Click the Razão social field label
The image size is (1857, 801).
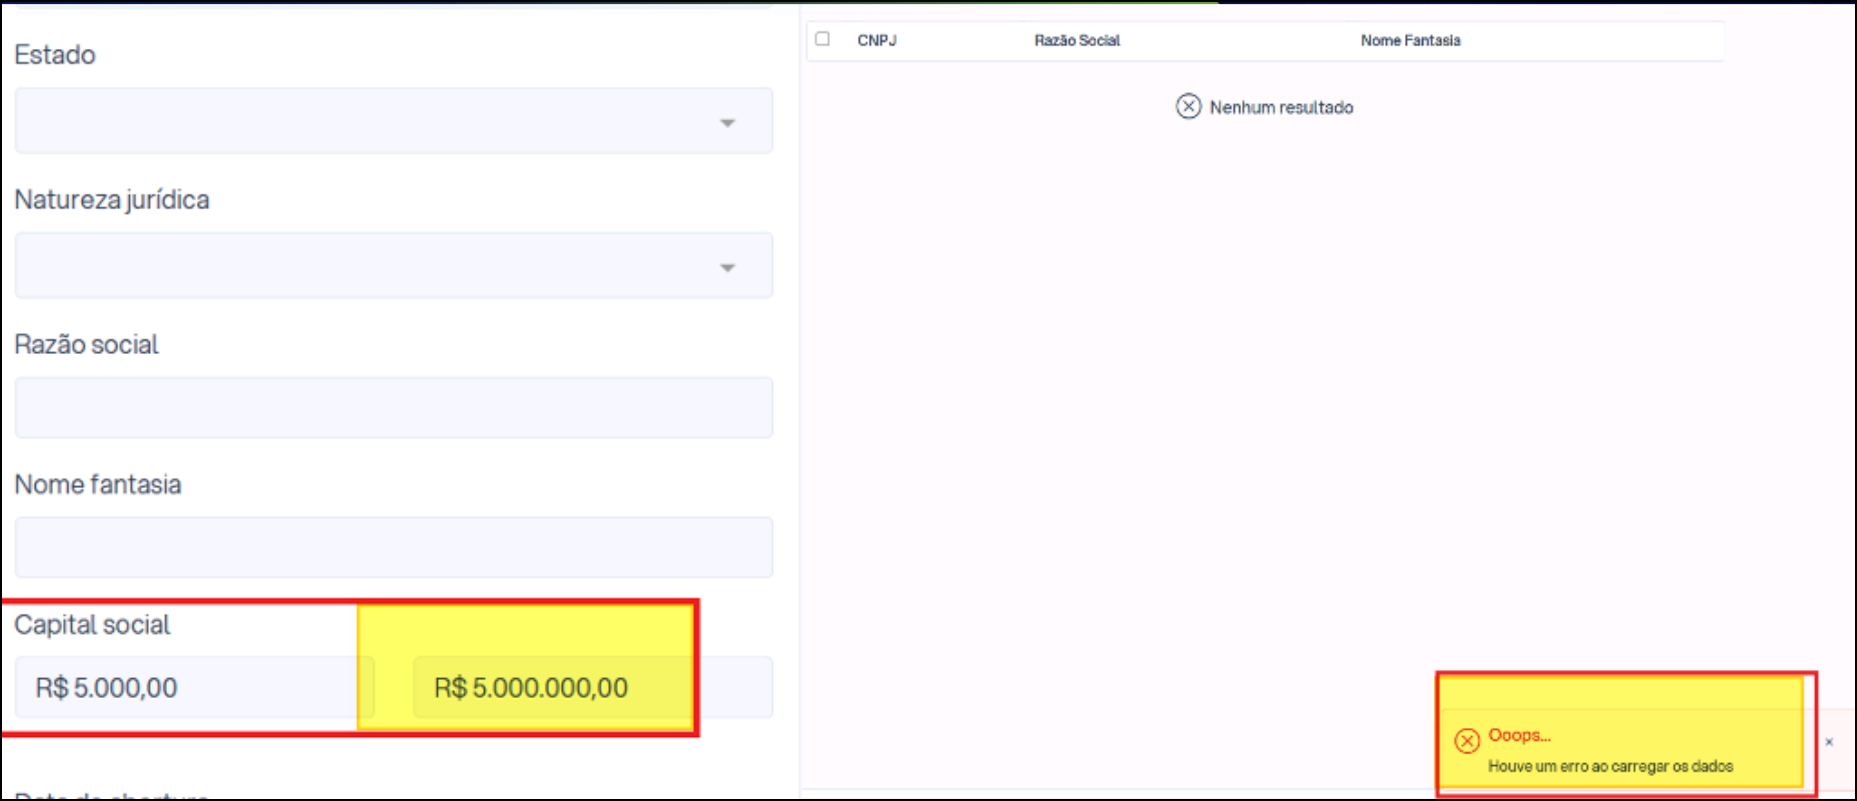click(x=87, y=345)
